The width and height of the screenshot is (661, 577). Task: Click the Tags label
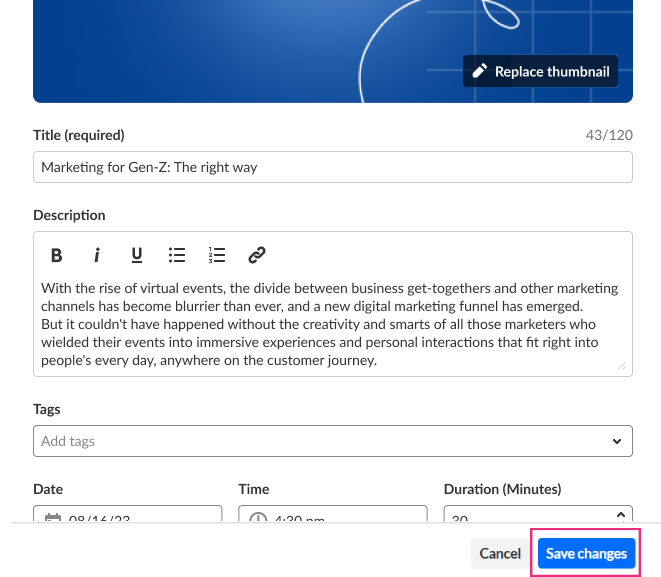(x=47, y=409)
